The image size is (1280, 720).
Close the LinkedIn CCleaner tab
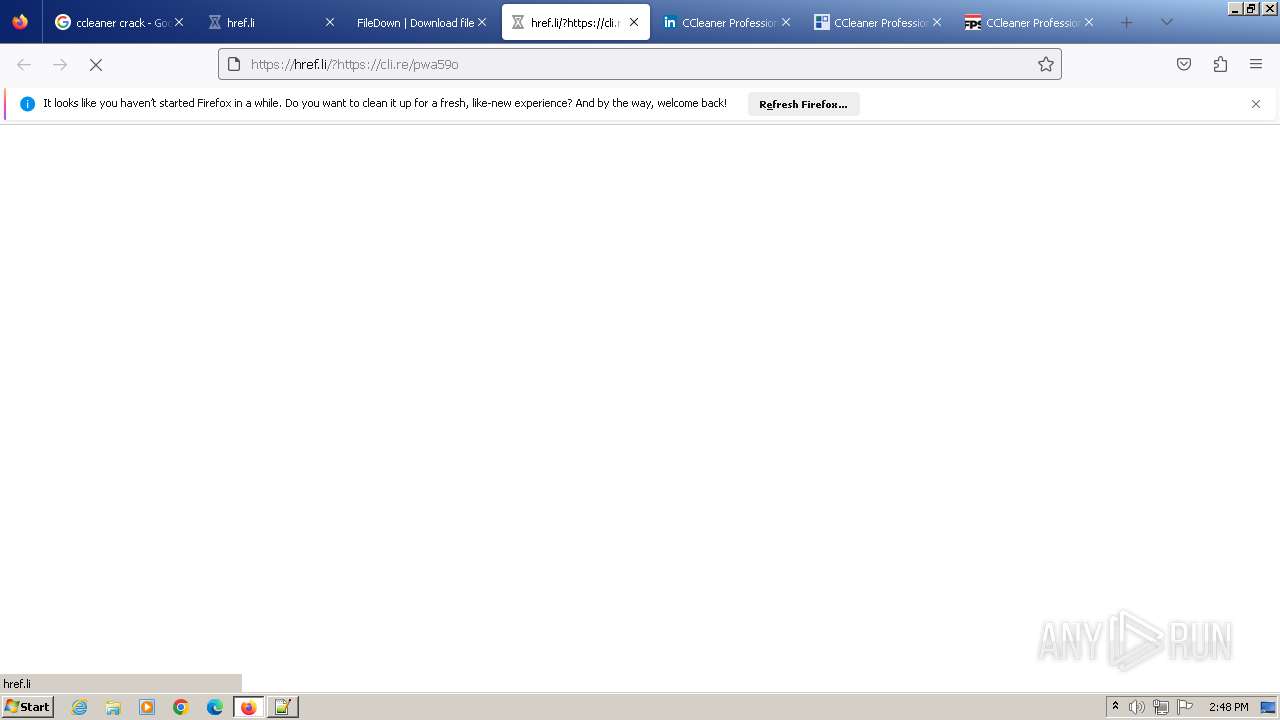pyautogui.click(x=786, y=22)
